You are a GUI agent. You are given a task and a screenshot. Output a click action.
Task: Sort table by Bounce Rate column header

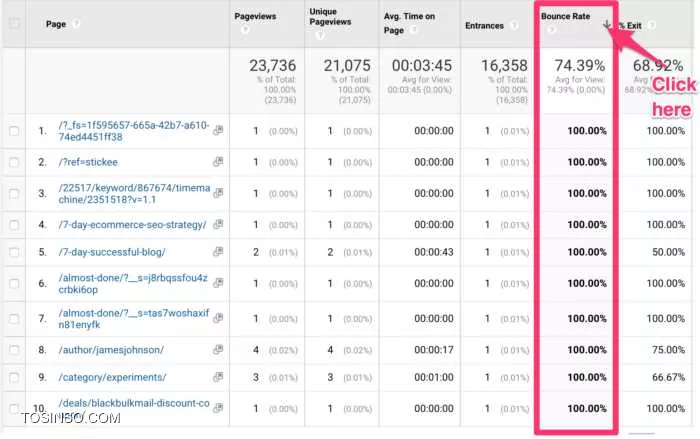pyautogui.click(x=566, y=16)
